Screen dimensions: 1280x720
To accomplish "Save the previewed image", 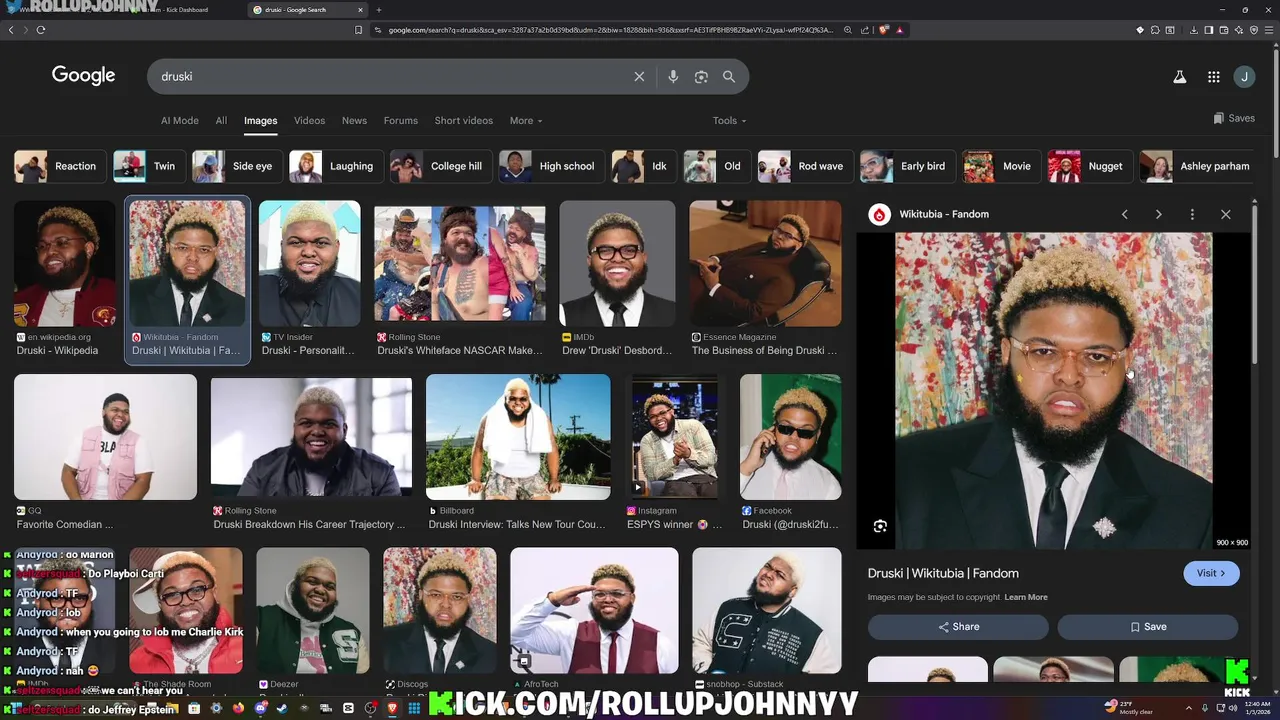I will click(1148, 627).
